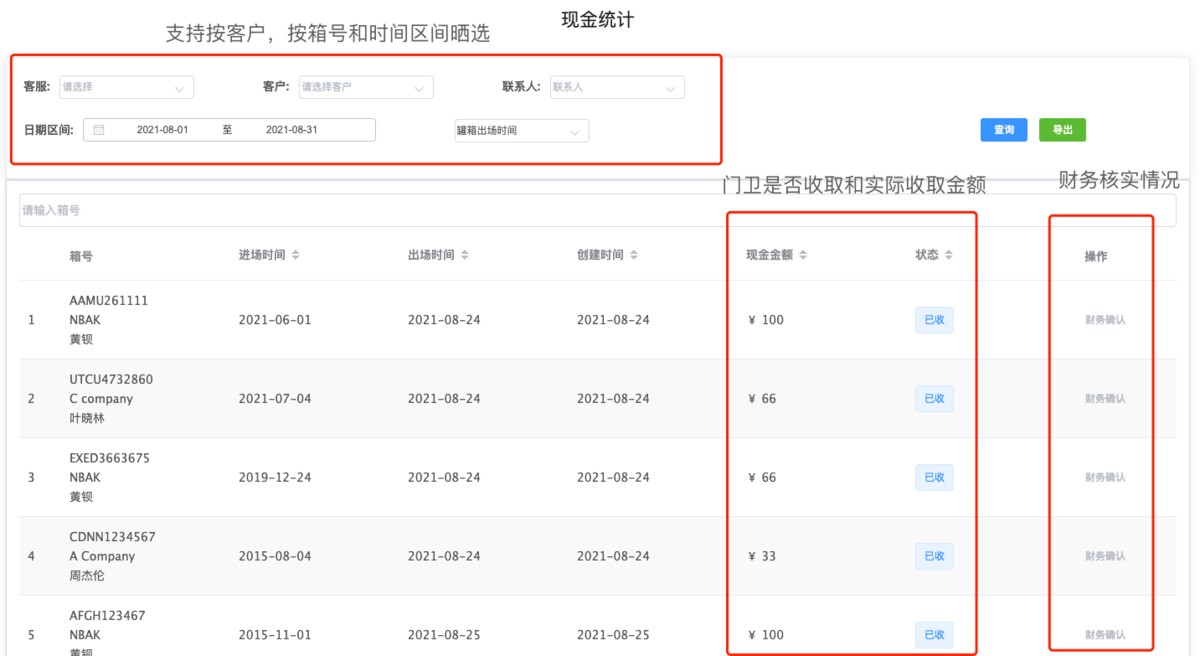Screen dimensions: 1200x656
Task: Open the 罐箱出场时间 dropdown
Action: click(522, 131)
